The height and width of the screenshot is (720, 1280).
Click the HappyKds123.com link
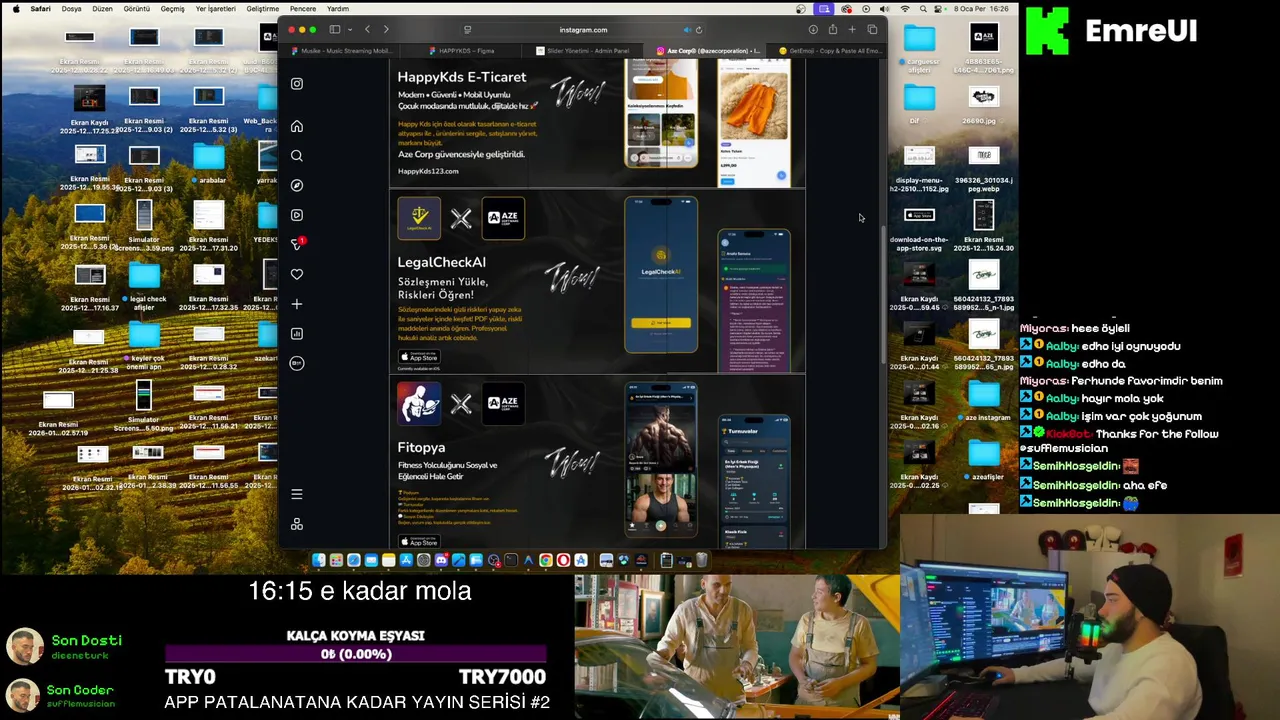point(428,171)
